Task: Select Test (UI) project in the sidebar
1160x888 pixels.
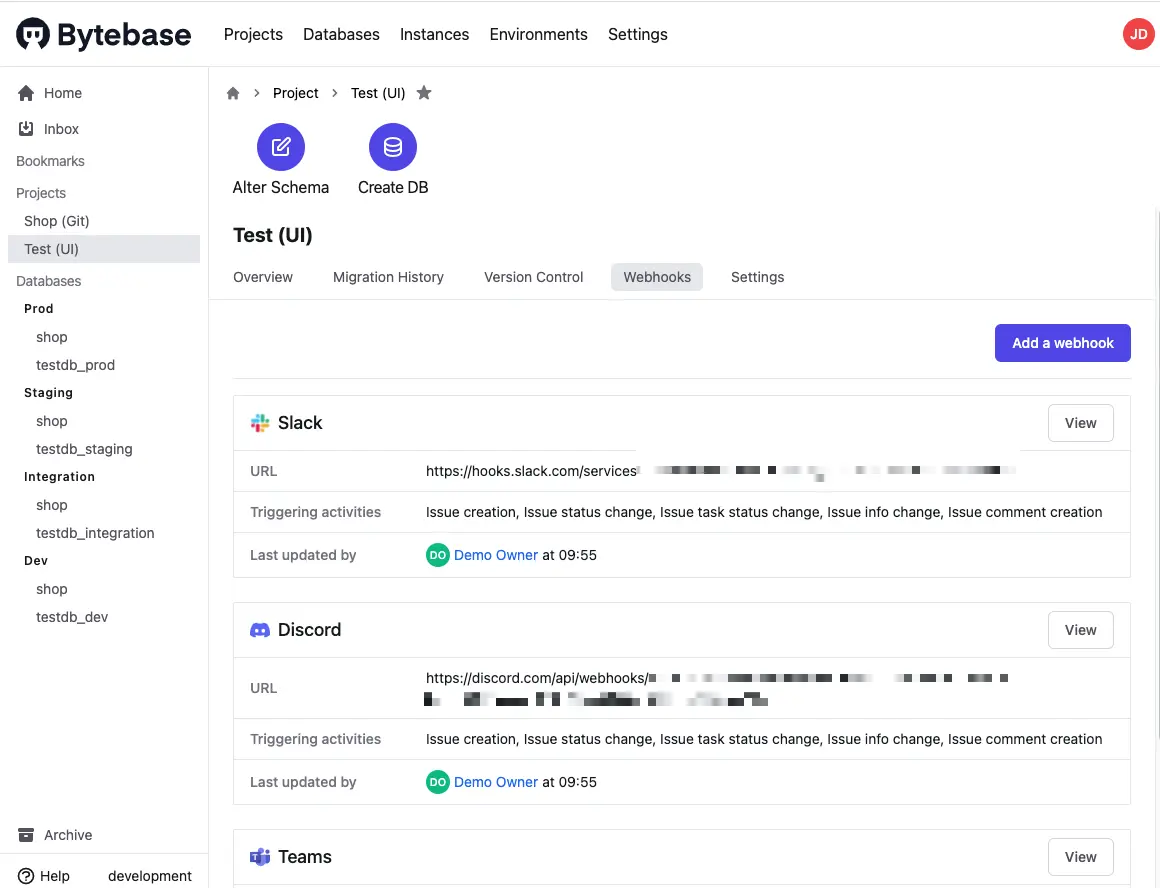Action: point(104,249)
